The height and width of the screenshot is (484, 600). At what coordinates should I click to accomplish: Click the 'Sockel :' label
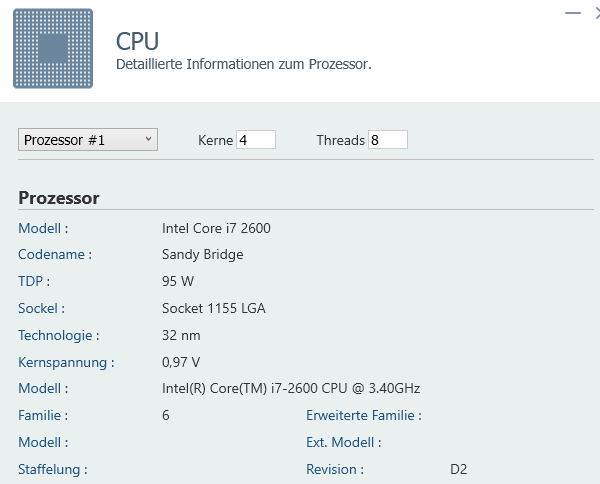pos(42,308)
